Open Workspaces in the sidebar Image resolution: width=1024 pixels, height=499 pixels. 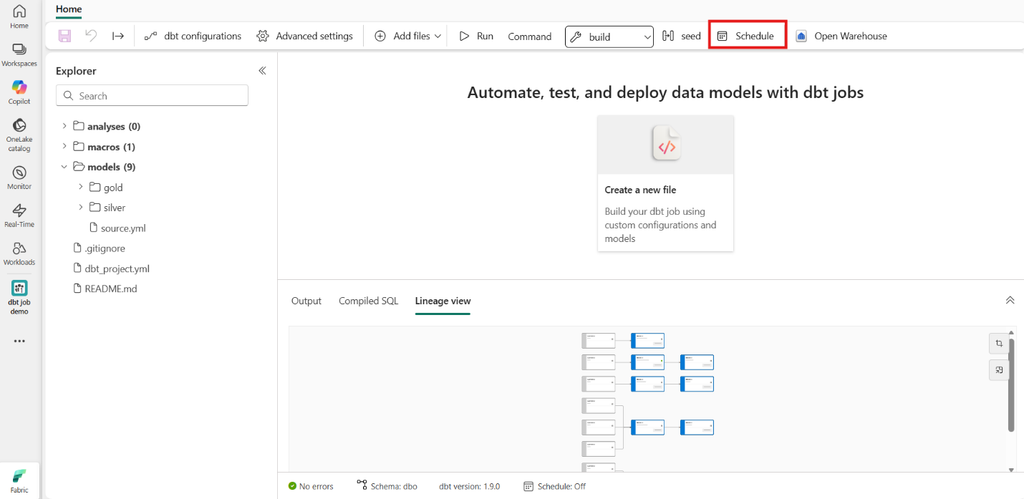(x=20, y=55)
